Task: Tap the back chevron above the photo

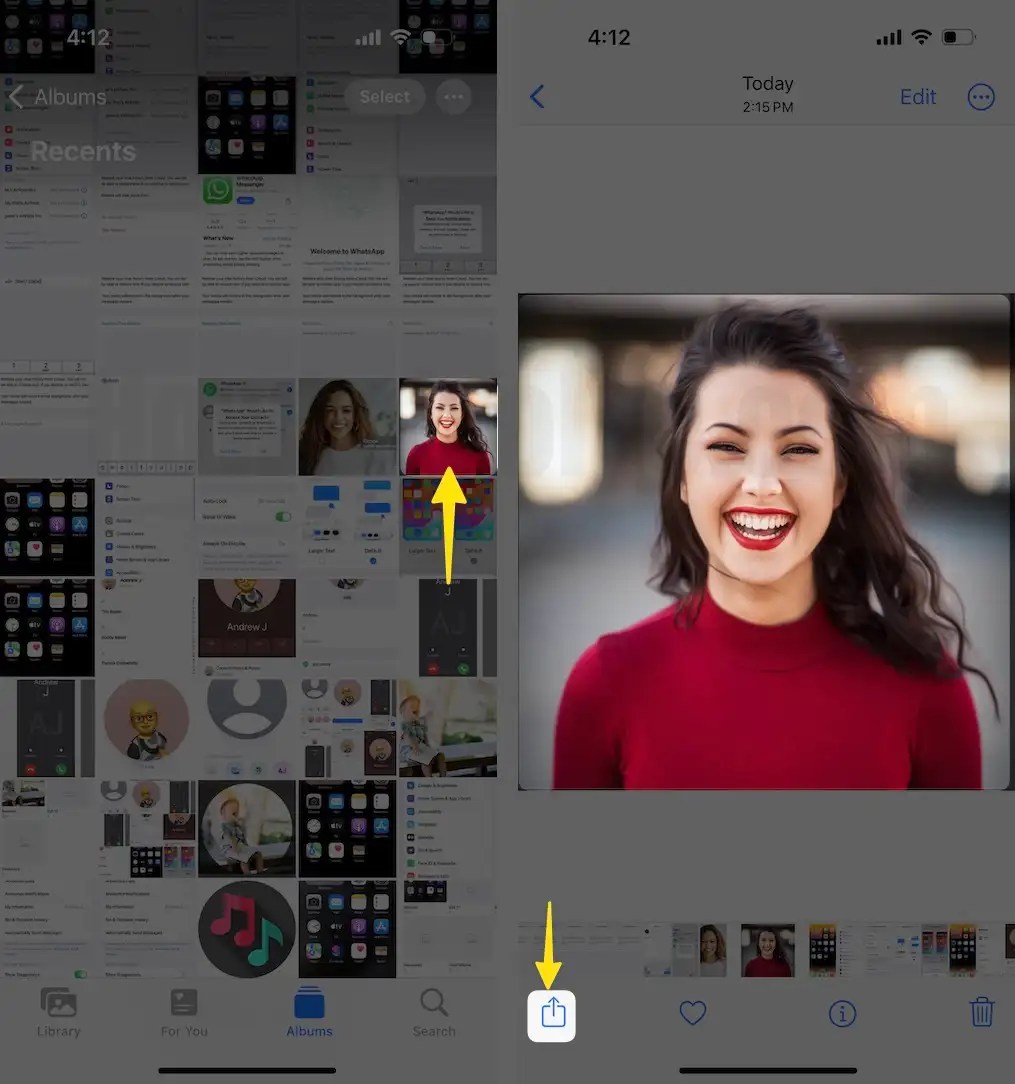Action: pyautogui.click(x=537, y=96)
